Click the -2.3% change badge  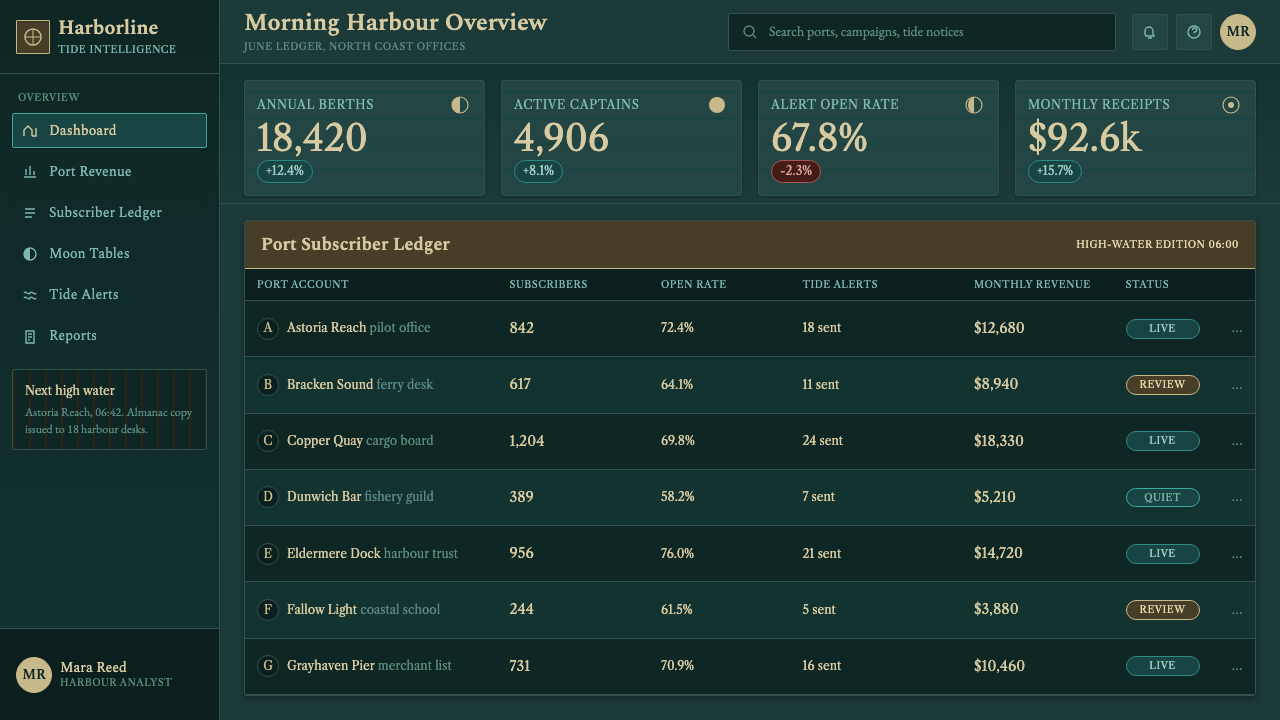[796, 171]
